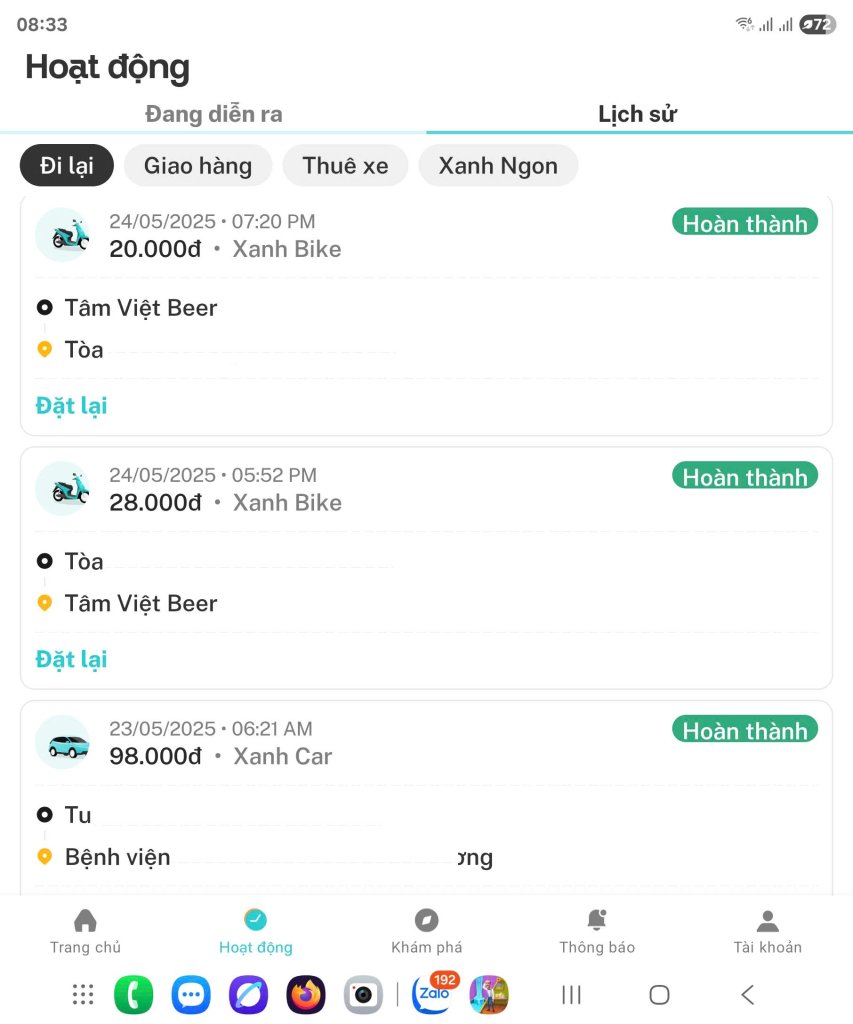Viewport: 853px width, 1024px height.
Task: Tap the Android back navigation button
Action: pyautogui.click(x=747, y=995)
